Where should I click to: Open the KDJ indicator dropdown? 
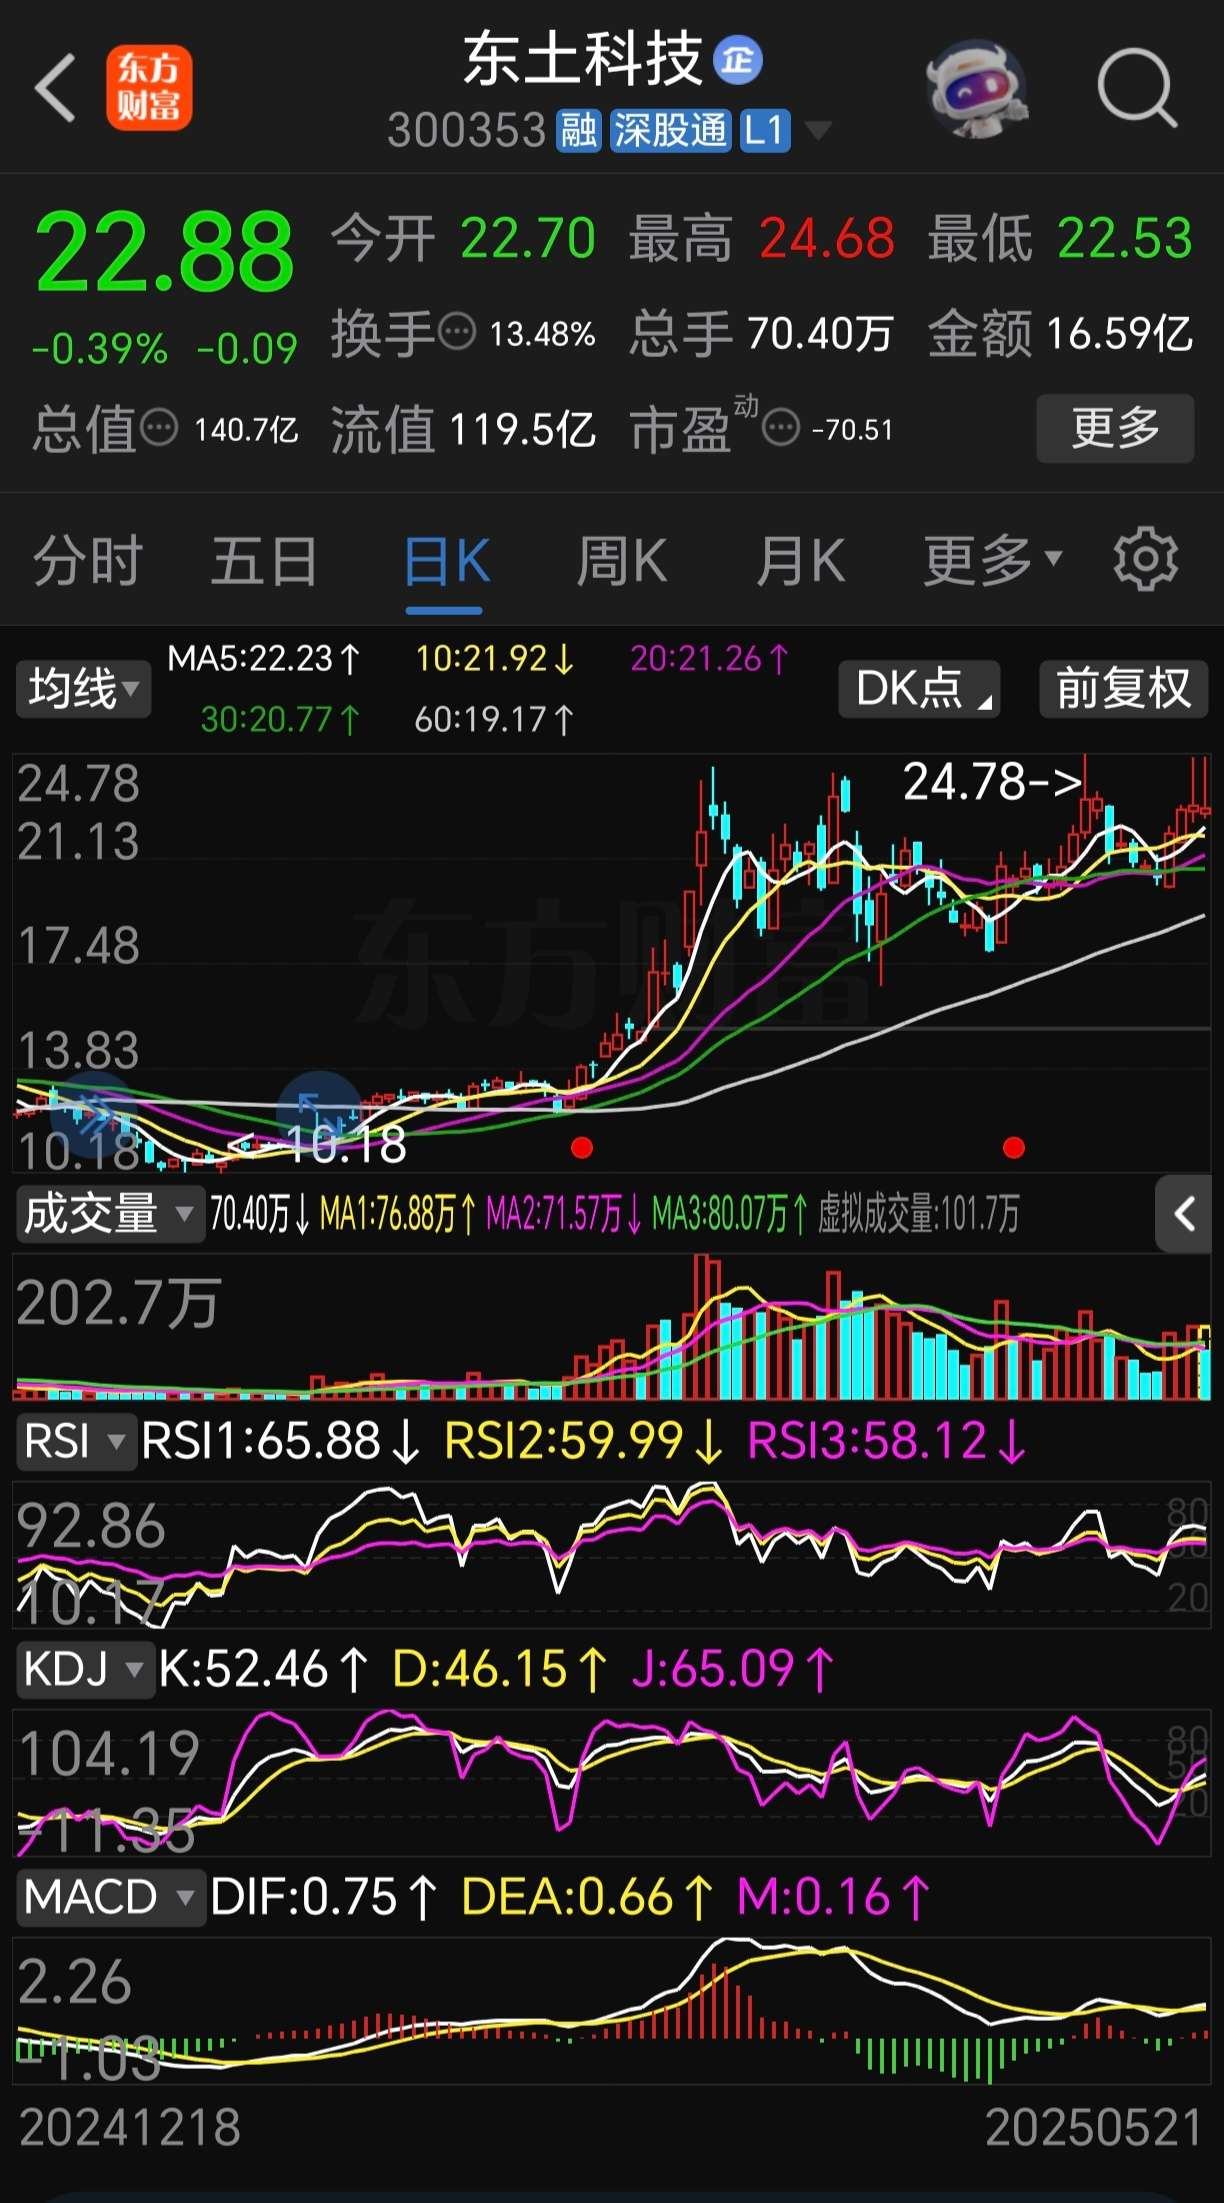pos(86,1669)
